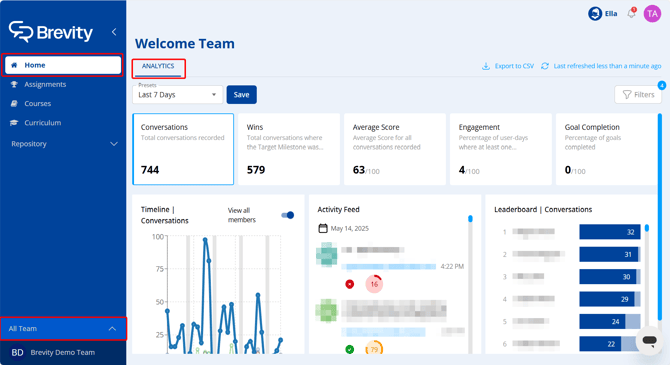670x365 pixels.
Task: Collapse the All Team selector
Action: (x=63, y=329)
